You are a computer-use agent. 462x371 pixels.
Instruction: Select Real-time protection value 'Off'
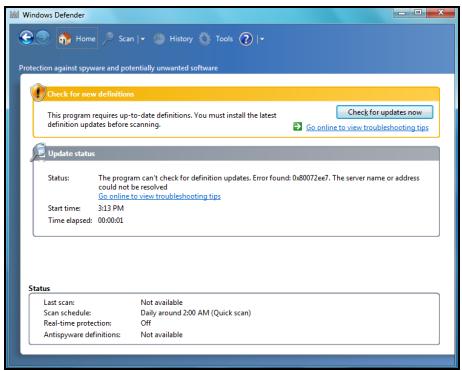coord(146,323)
